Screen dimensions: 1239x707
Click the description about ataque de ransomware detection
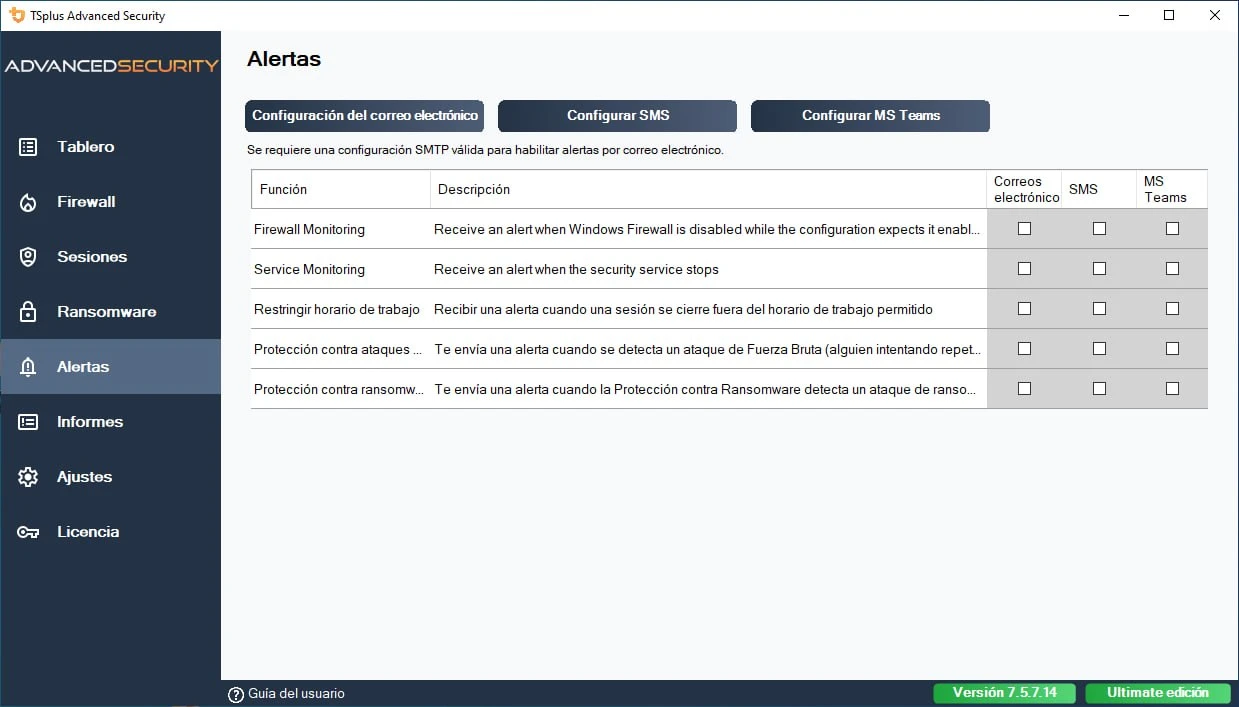pyautogui.click(x=707, y=390)
